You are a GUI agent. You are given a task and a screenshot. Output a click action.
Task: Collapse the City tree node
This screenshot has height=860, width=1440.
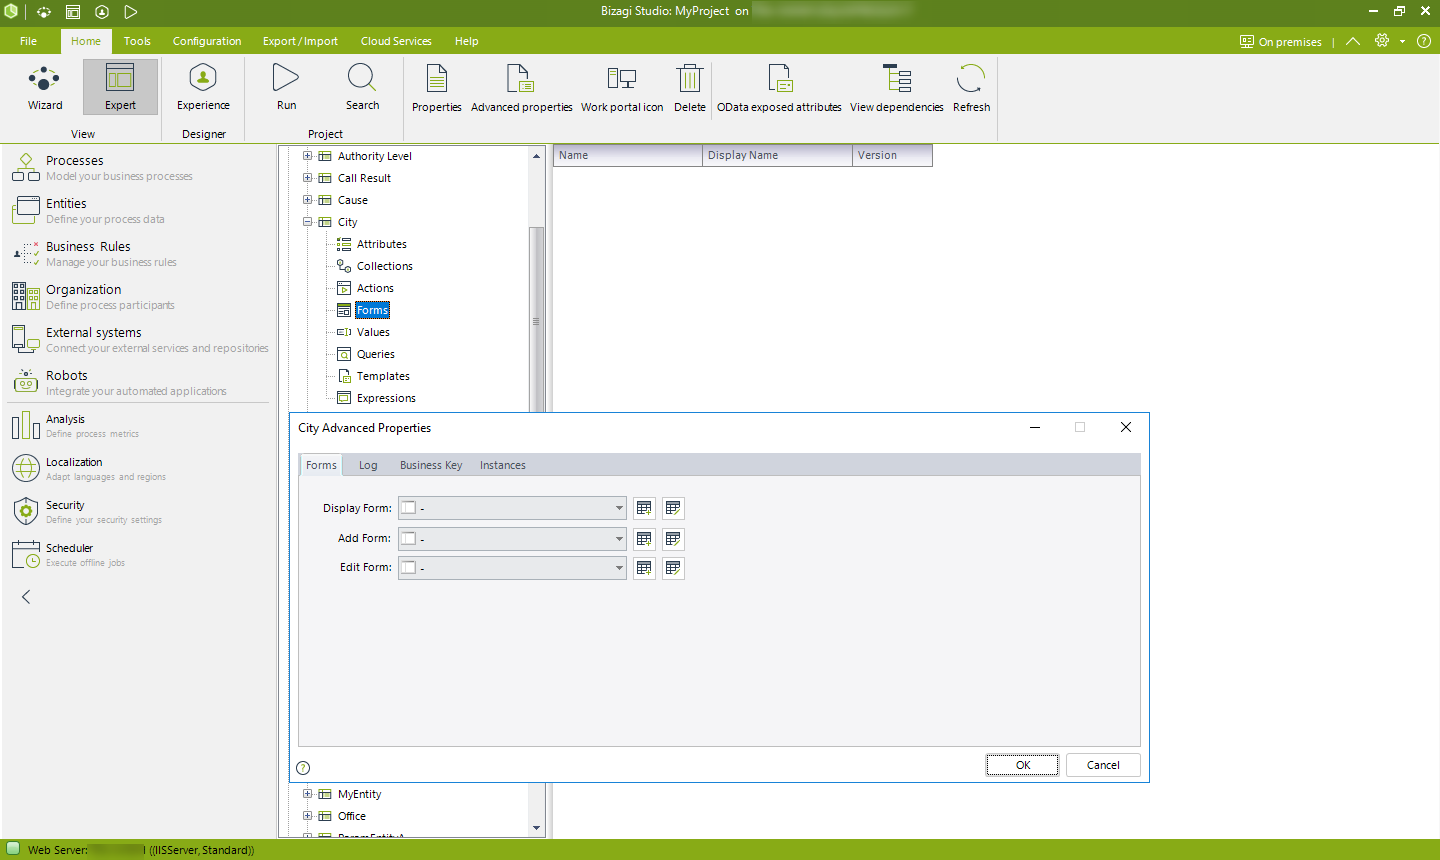[x=308, y=222]
